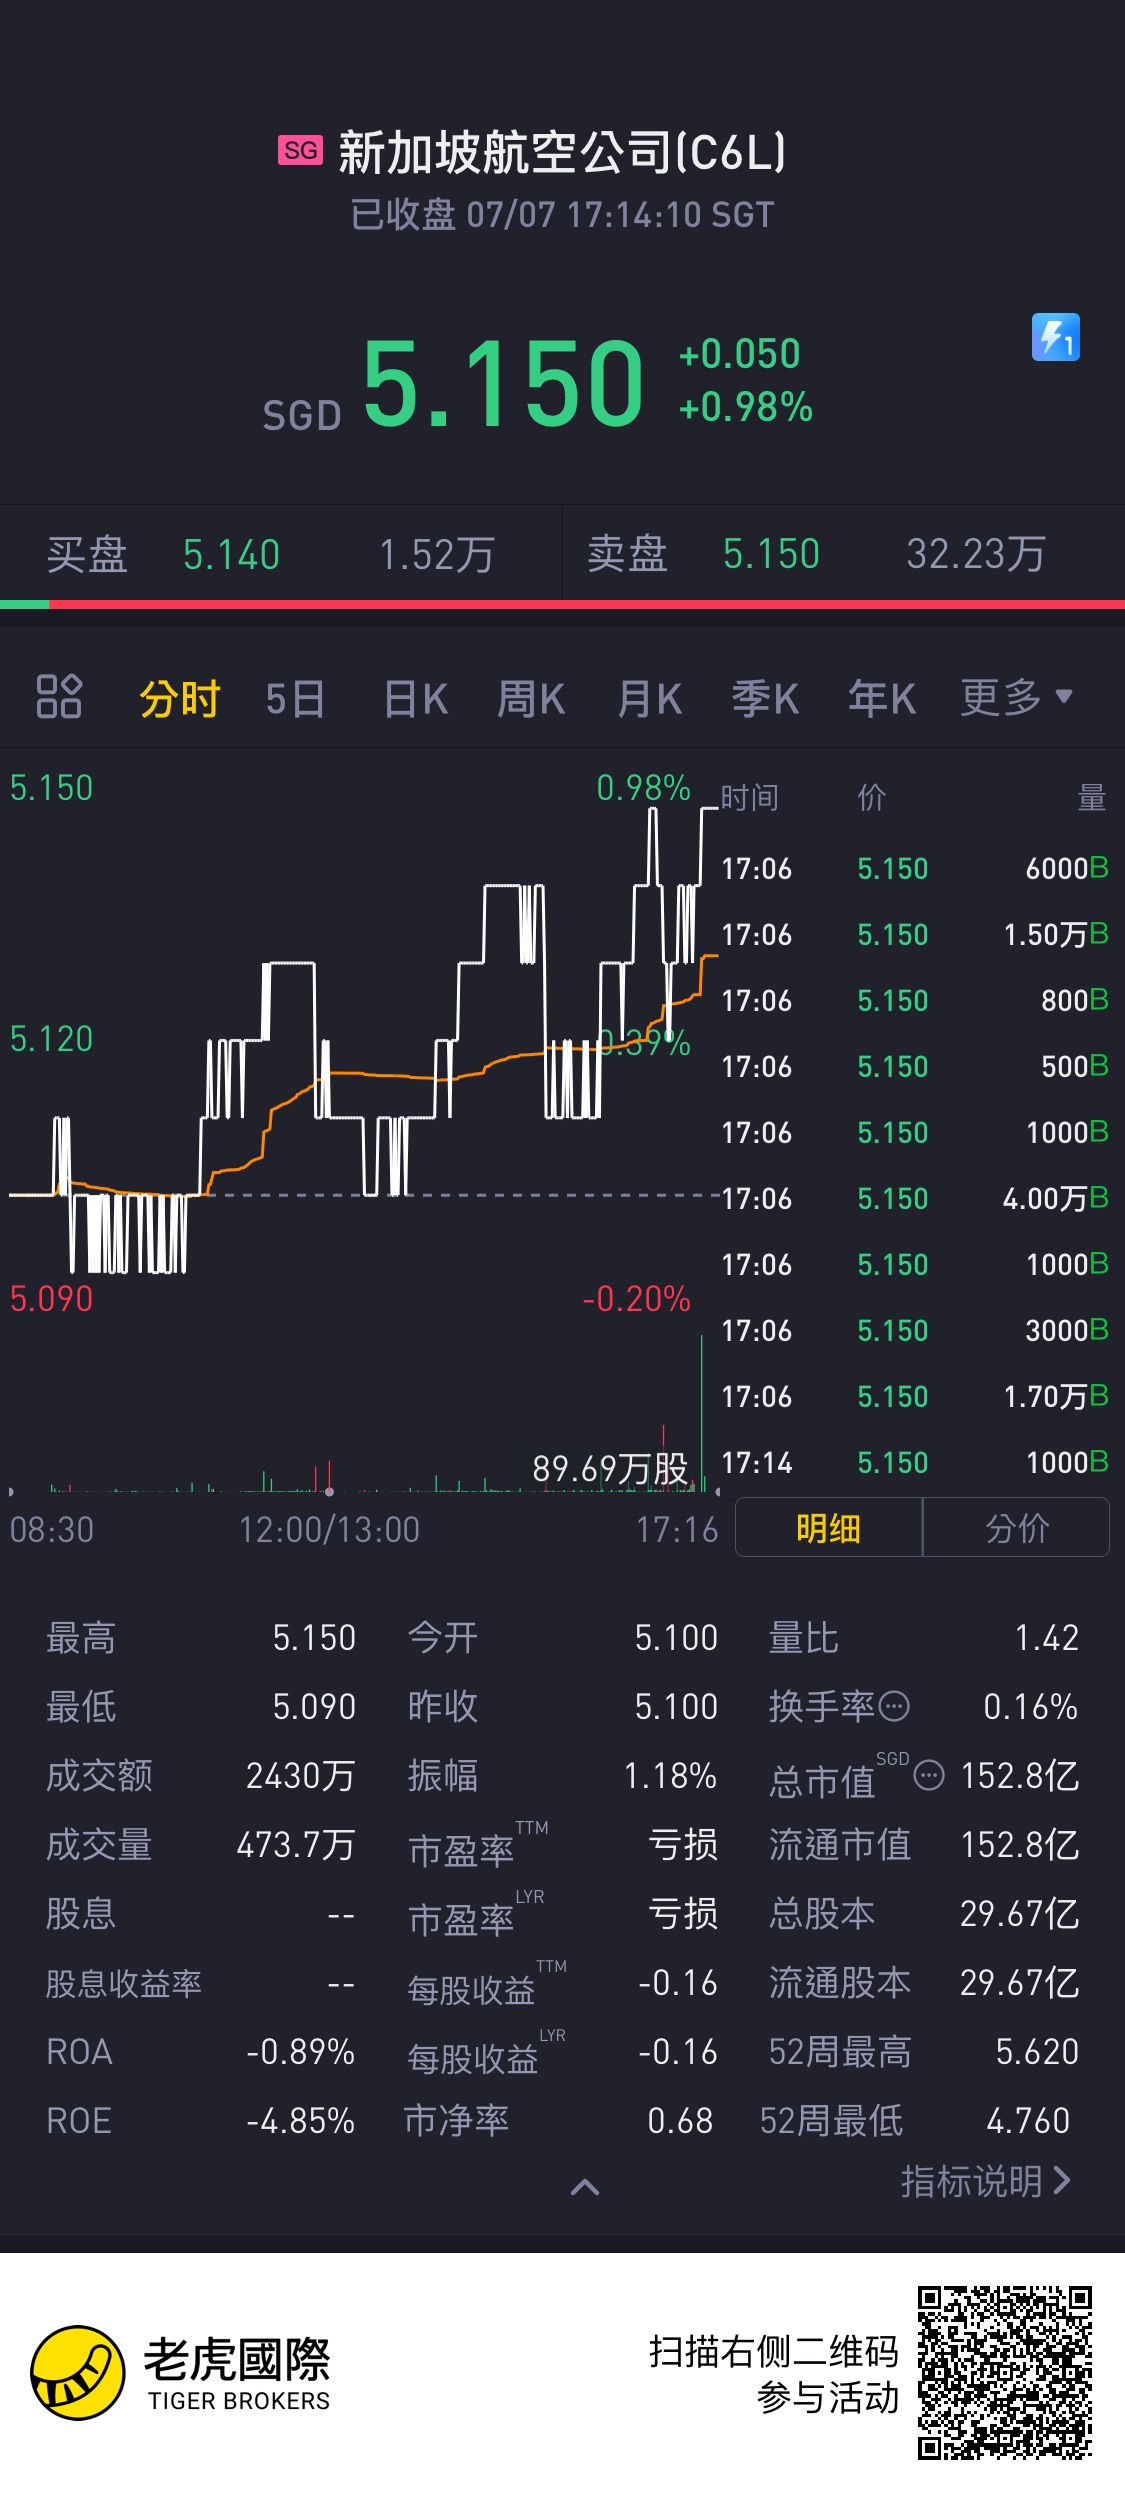Tap the QR code image
1125x2493 pixels.
tap(1005, 2372)
